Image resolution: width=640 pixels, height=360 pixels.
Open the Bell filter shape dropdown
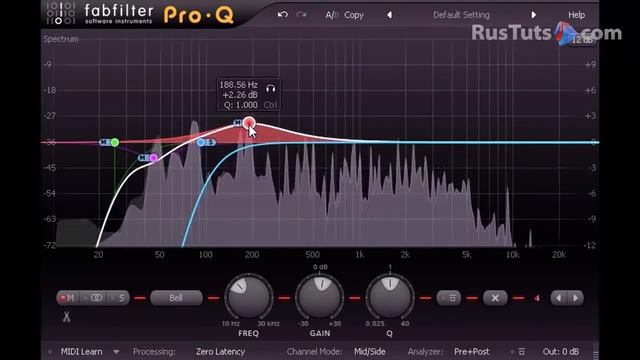click(176, 298)
